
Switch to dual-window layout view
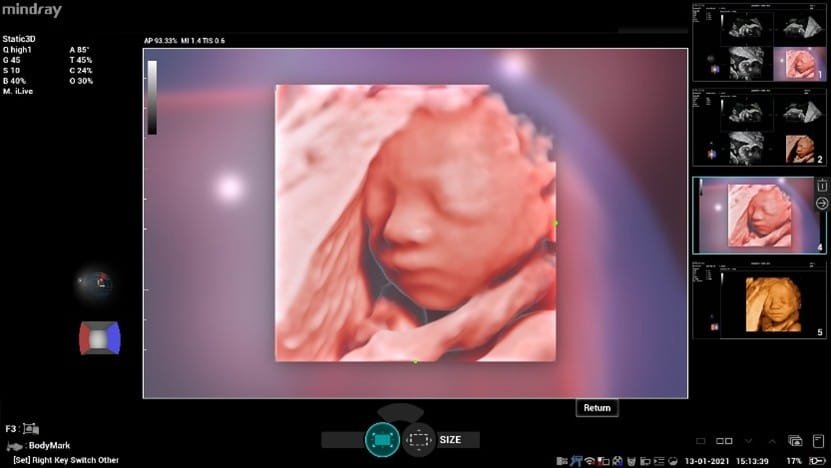pyautogui.click(x=725, y=440)
